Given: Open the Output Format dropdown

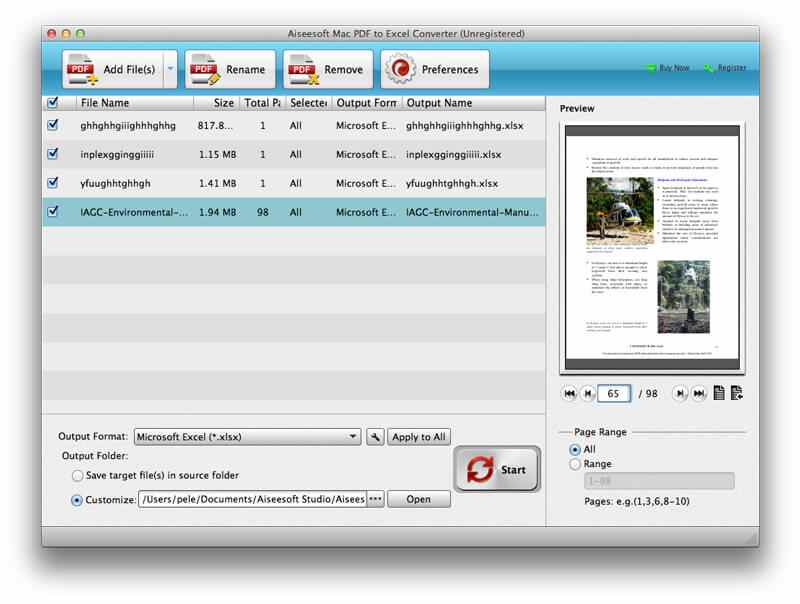Looking at the screenshot, I should click(245, 436).
